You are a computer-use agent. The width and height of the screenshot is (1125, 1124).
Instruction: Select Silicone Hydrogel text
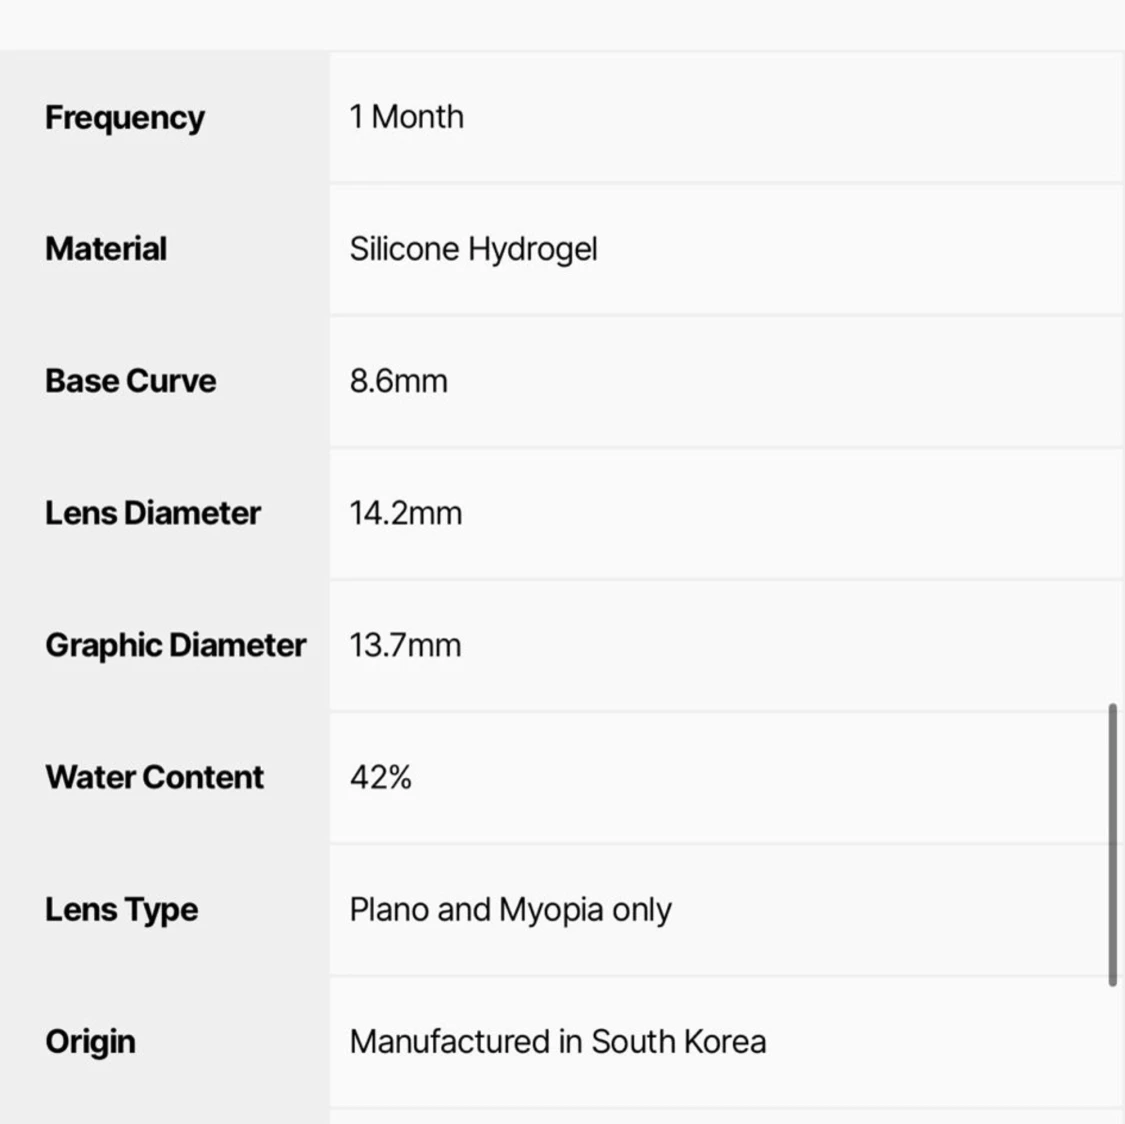pyautogui.click(x=474, y=250)
